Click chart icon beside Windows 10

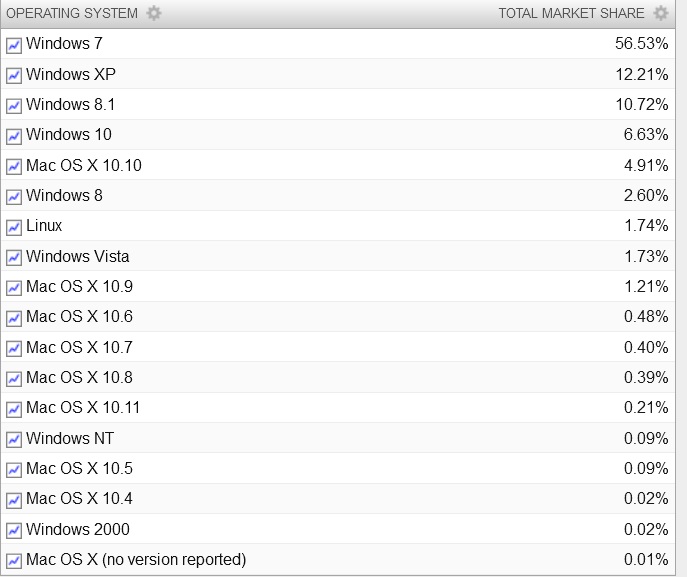[14, 136]
